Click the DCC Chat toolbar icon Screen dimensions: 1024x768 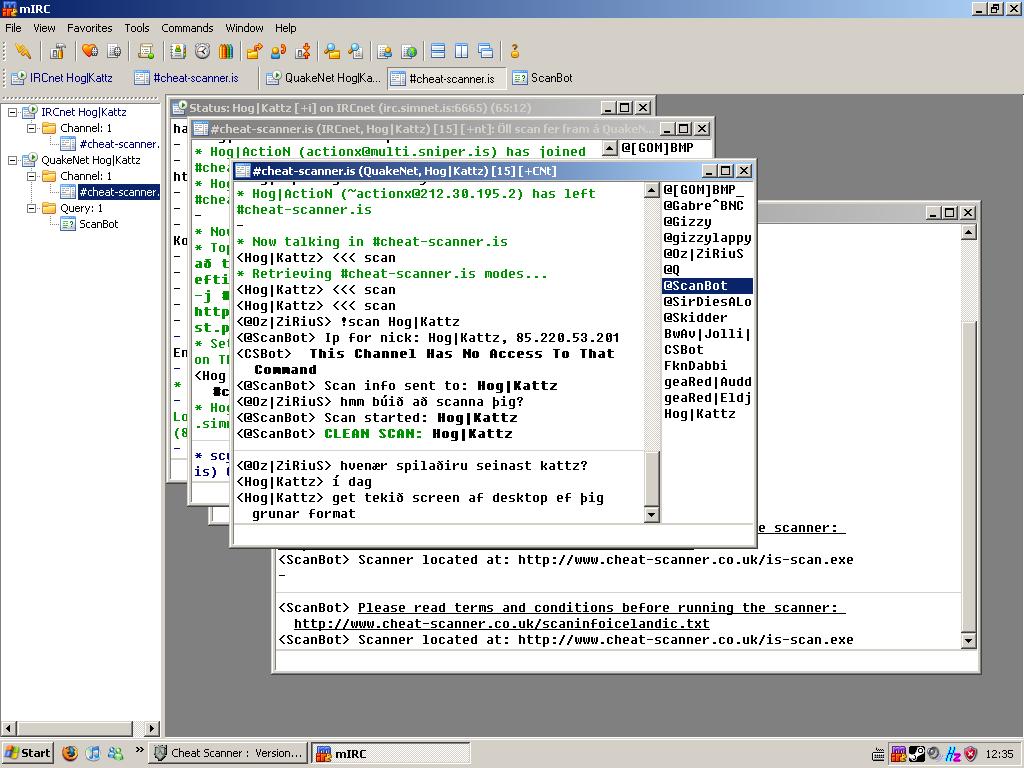(279, 51)
